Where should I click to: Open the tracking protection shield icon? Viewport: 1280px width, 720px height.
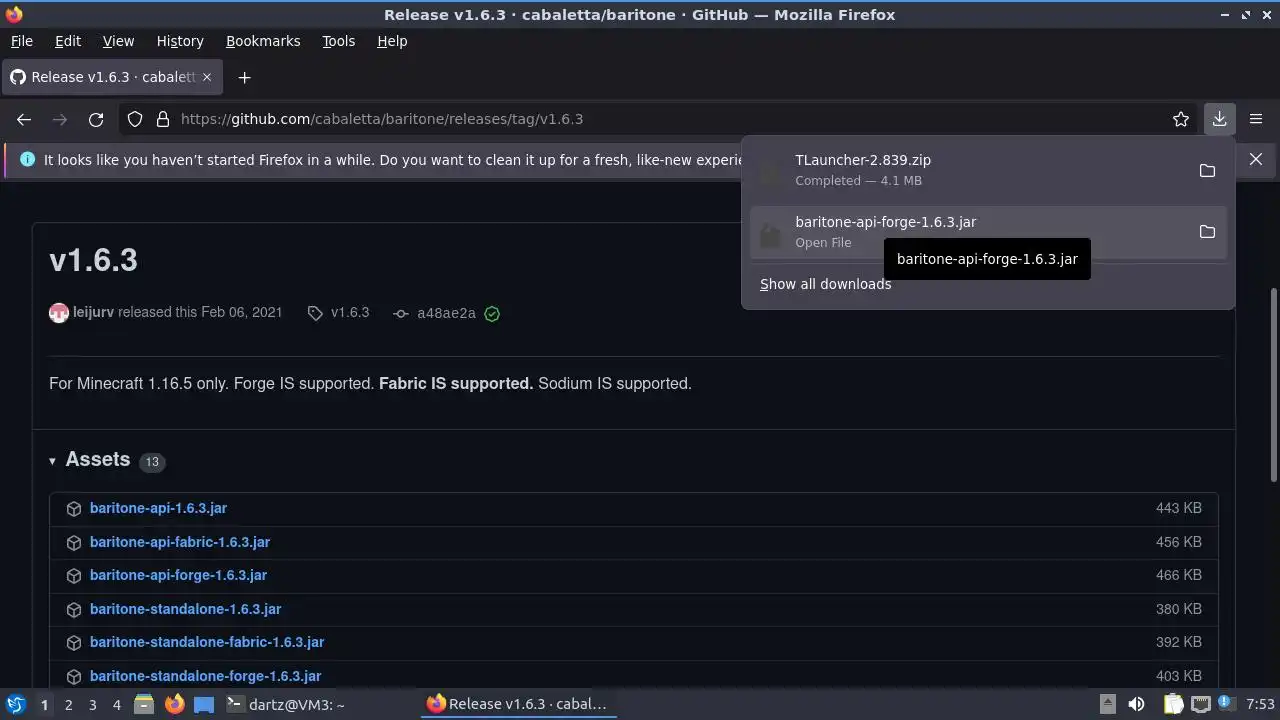click(x=135, y=119)
